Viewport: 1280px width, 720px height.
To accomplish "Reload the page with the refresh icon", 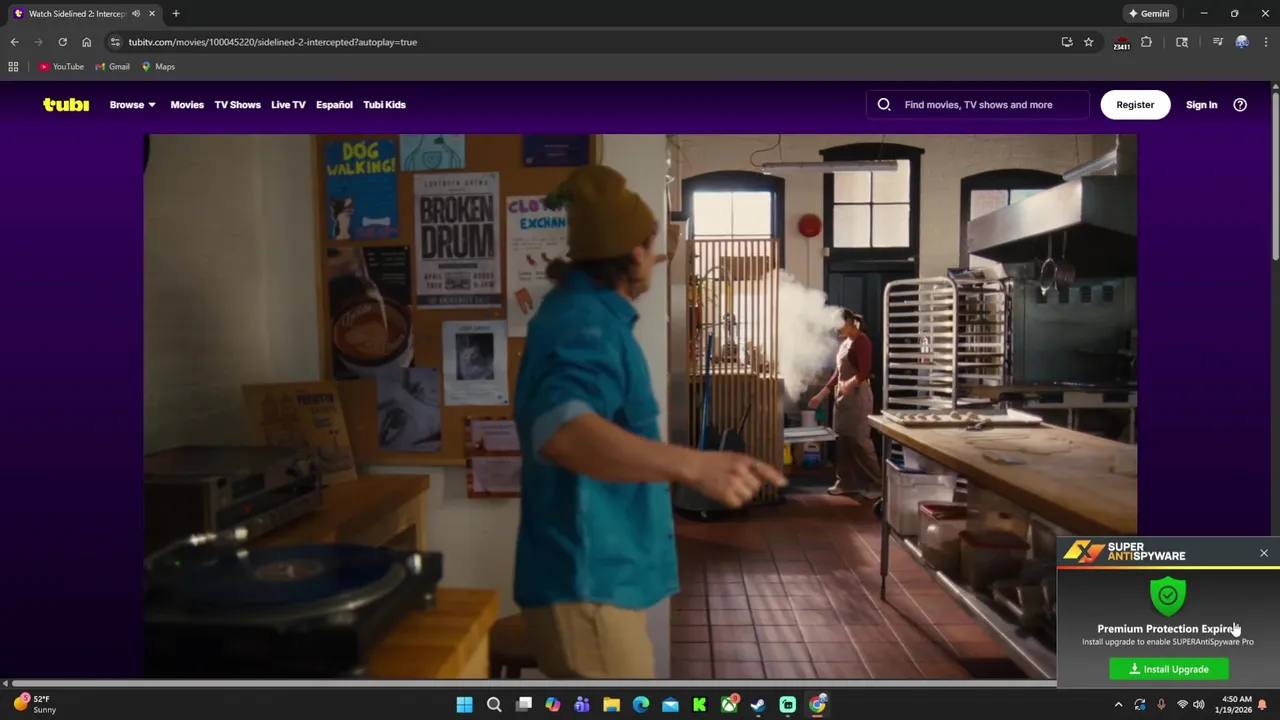I will (62, 42).
